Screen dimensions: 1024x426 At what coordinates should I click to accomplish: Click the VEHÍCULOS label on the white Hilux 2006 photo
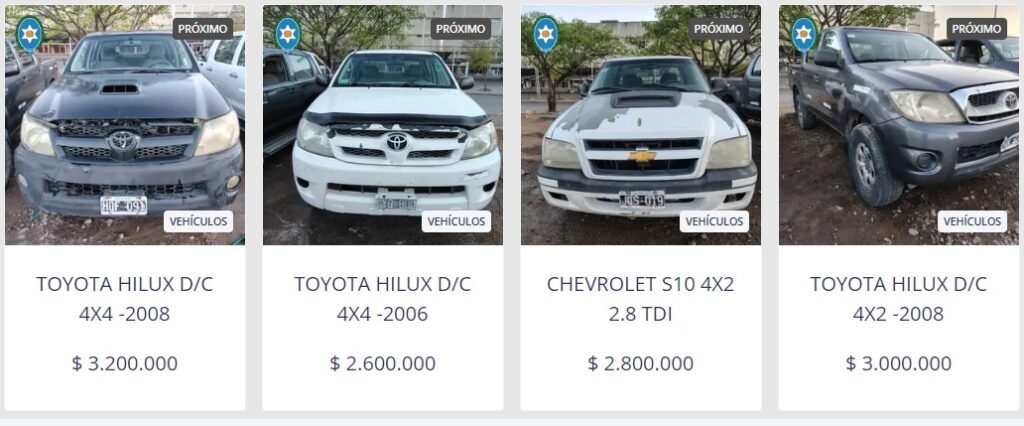[x=456, y=221]
